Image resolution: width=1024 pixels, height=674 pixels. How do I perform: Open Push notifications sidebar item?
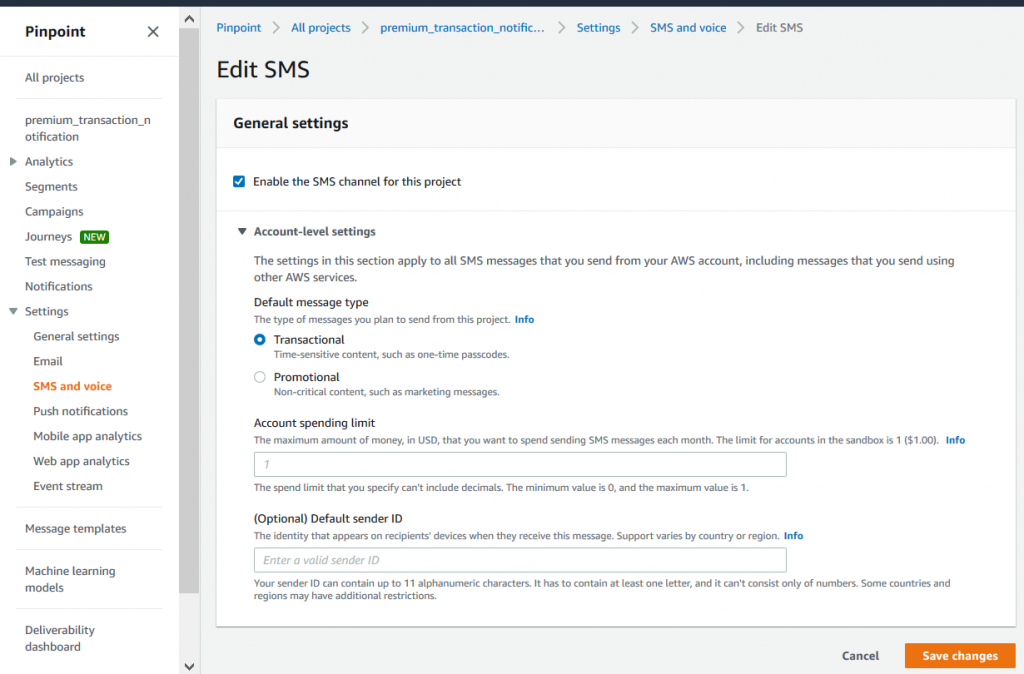80,411
